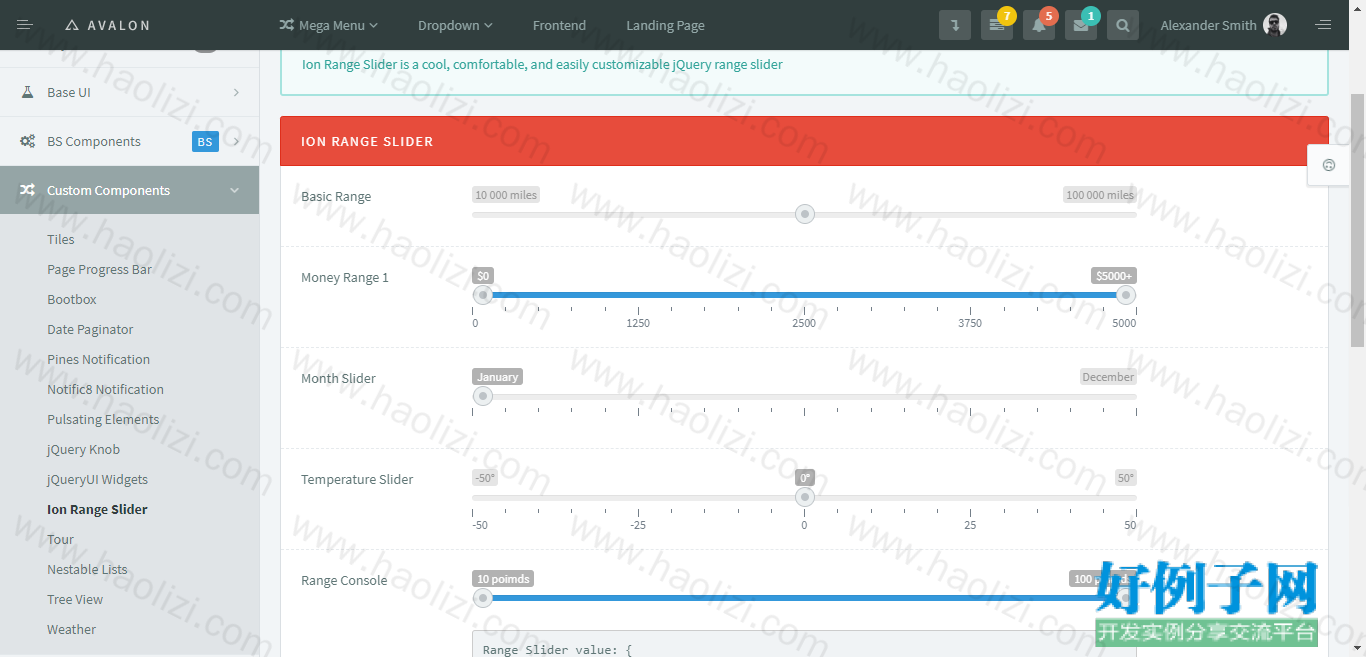This screenshot has width=1366, height=657.
Task: Open tasks list with badge 7
Action: coord(997,25)
